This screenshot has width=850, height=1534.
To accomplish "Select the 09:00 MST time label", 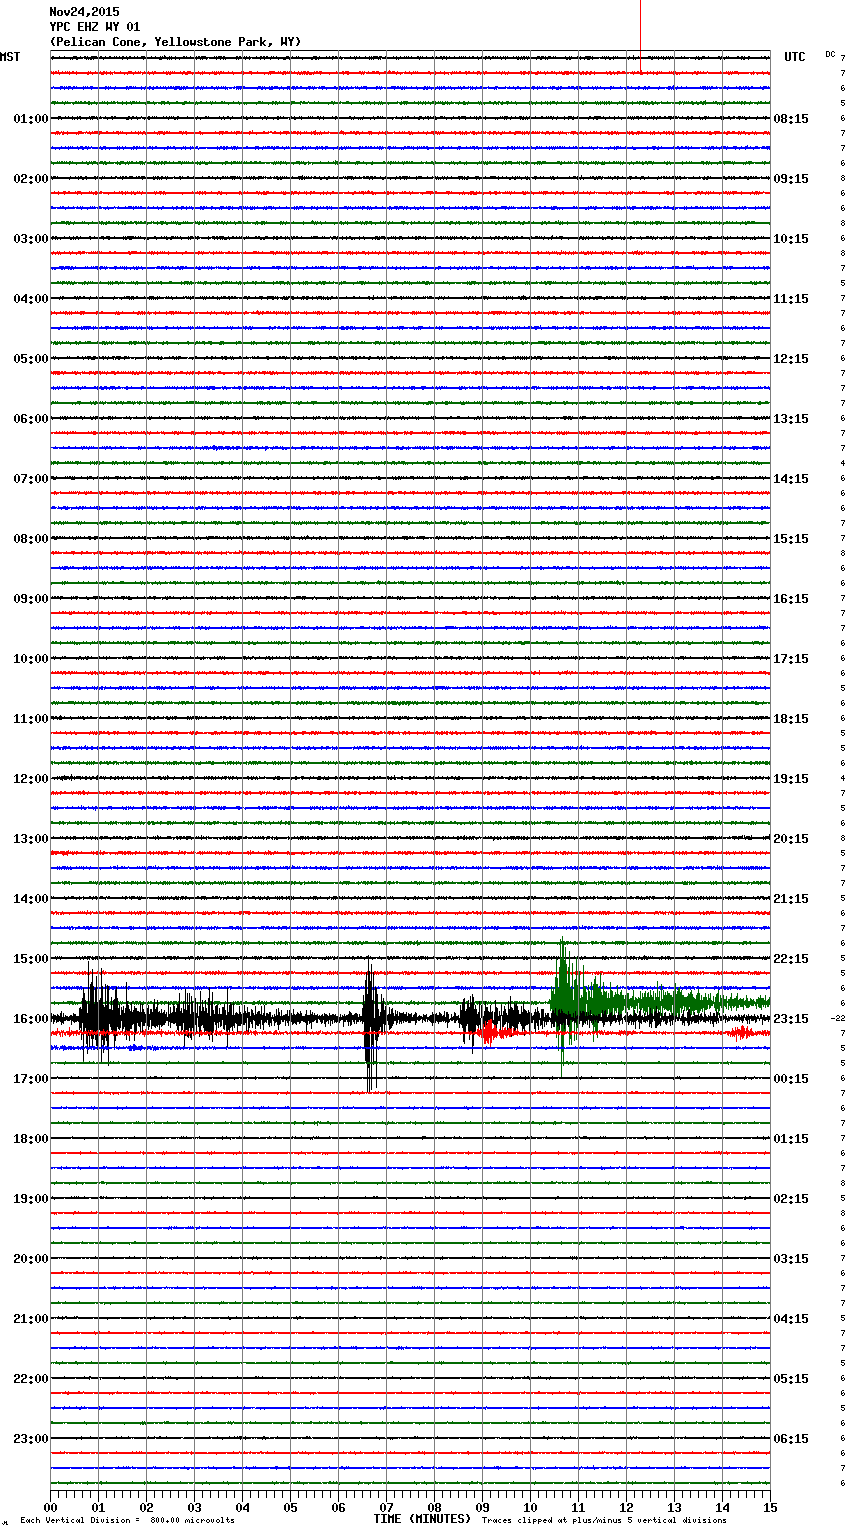I will coord(31,599).
